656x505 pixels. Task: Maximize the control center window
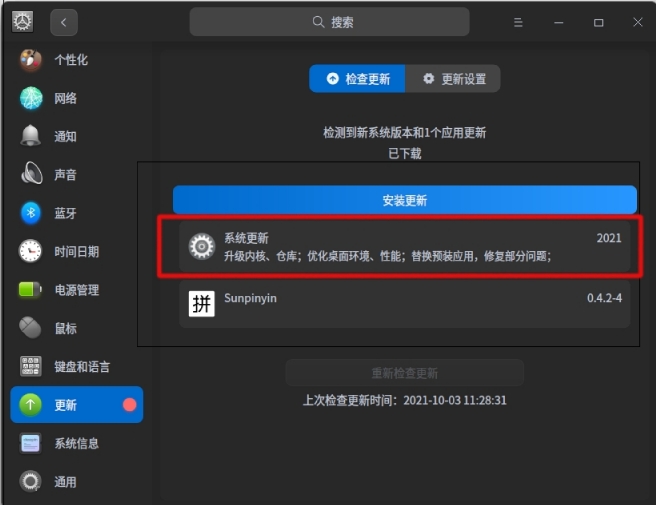[598, 22]
